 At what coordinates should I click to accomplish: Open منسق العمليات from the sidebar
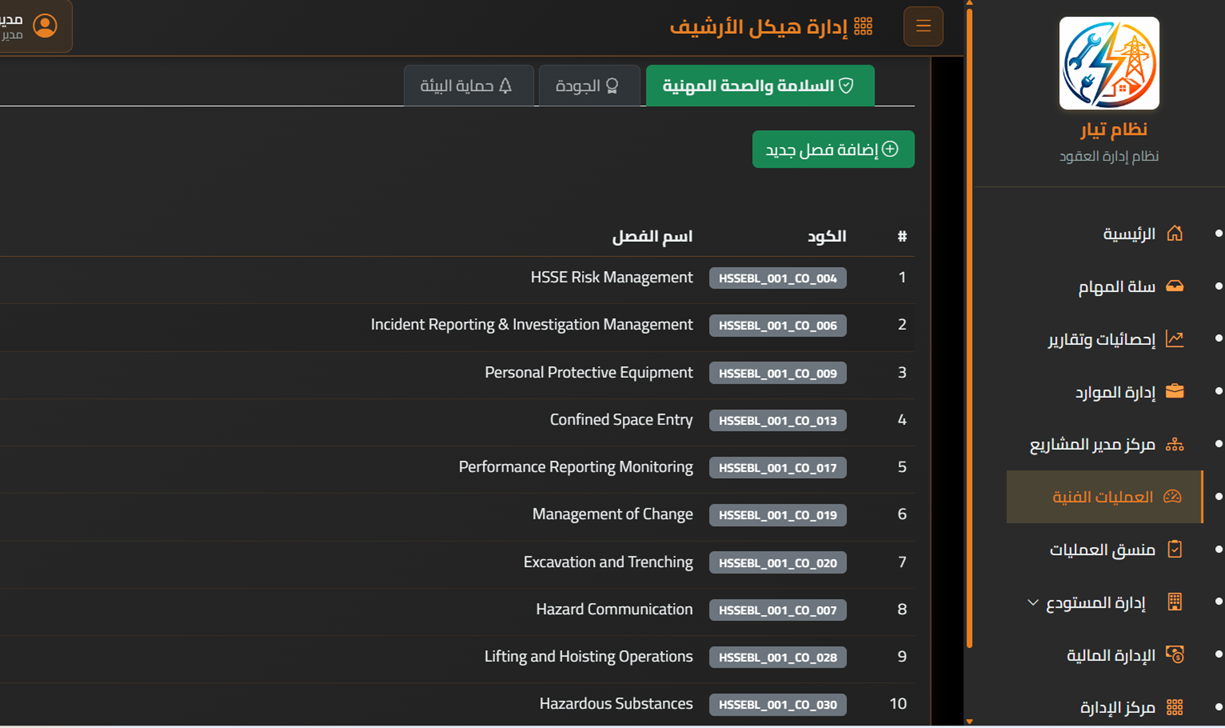coord(1102,550)
